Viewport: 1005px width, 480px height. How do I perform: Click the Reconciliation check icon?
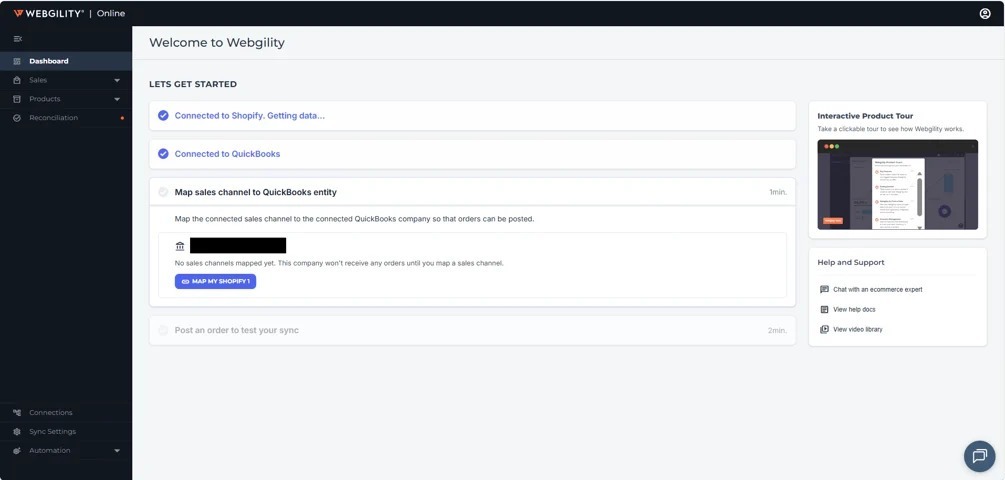[x=17, y=118]
